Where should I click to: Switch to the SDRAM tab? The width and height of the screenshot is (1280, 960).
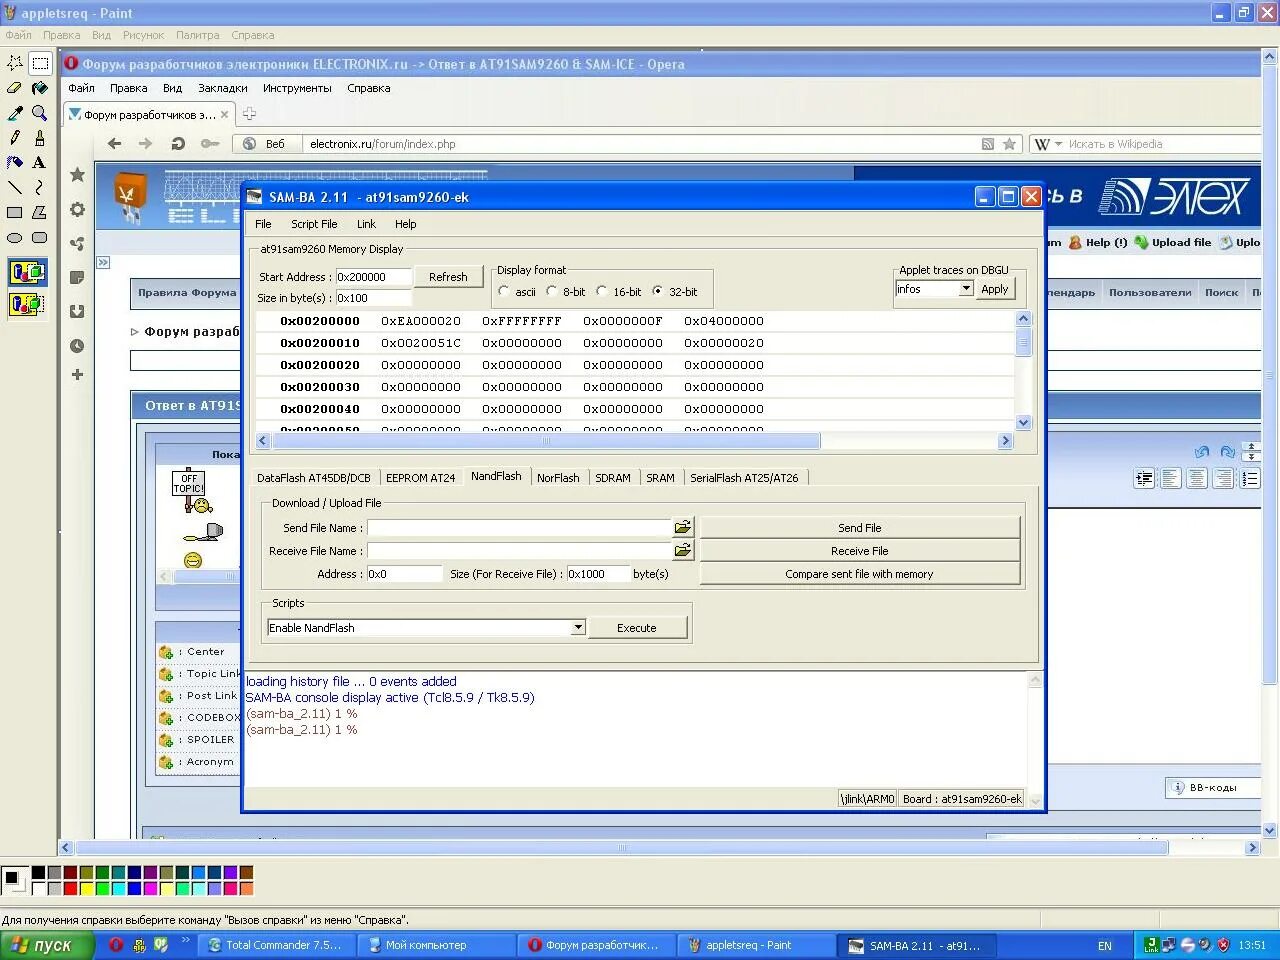click(613, 478)
